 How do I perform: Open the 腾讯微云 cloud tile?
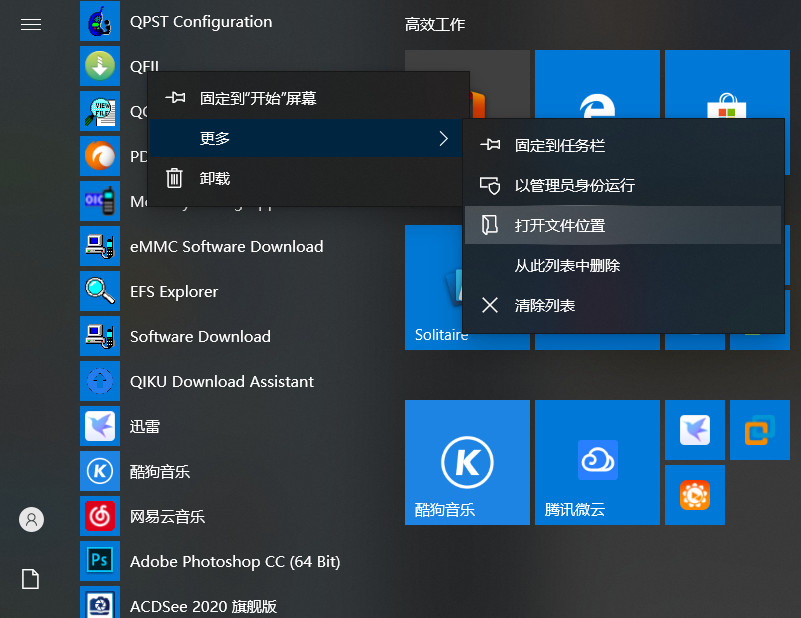[x=597, y=462]
